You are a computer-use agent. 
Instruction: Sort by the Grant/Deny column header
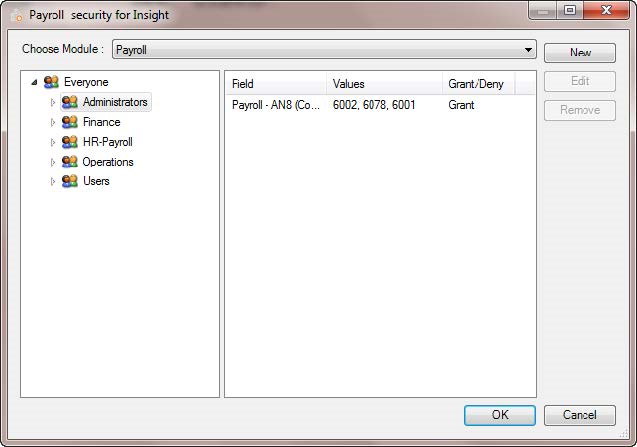tap(477, 84)
